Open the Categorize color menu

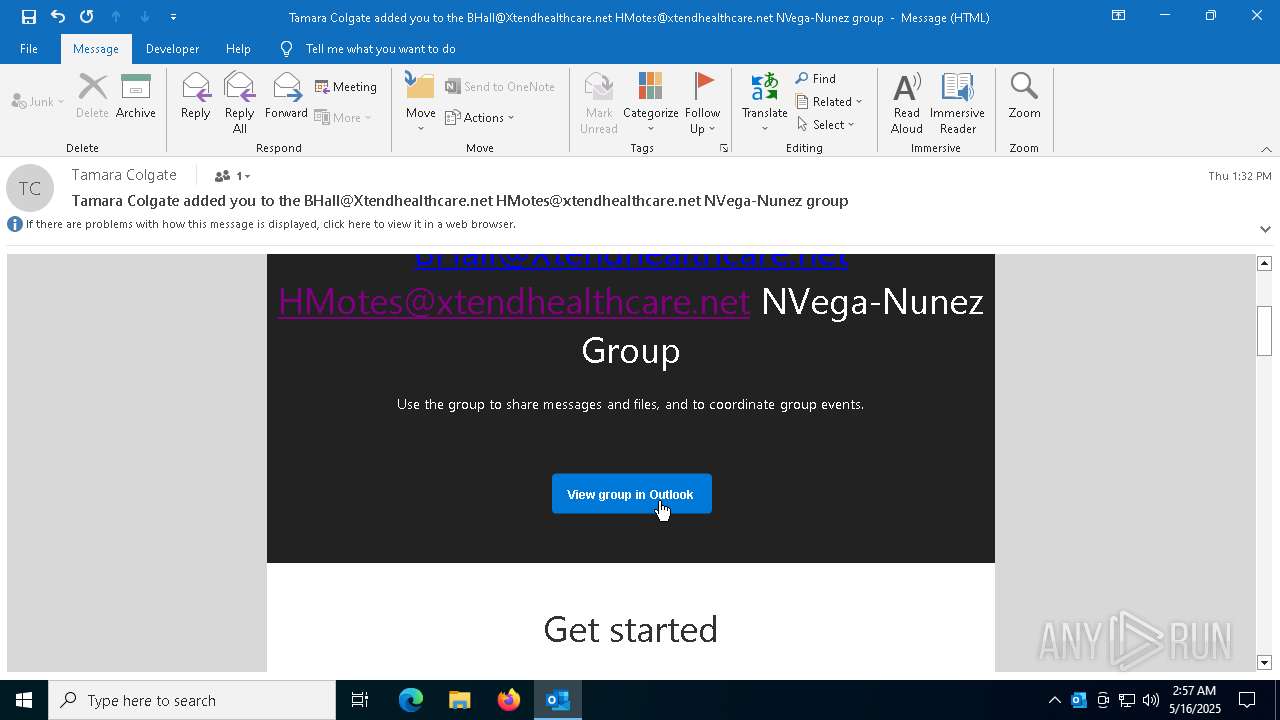tap(651, 103)
